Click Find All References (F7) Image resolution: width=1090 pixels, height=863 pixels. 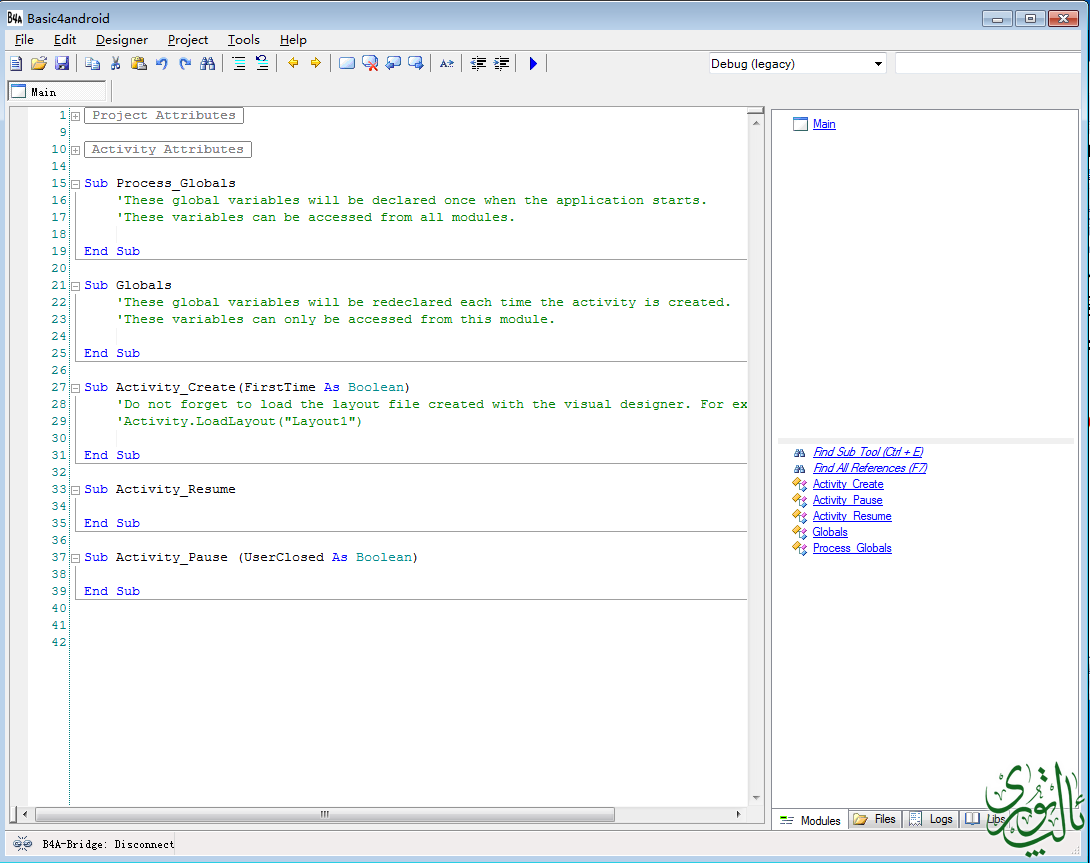(x=870, y=468)
